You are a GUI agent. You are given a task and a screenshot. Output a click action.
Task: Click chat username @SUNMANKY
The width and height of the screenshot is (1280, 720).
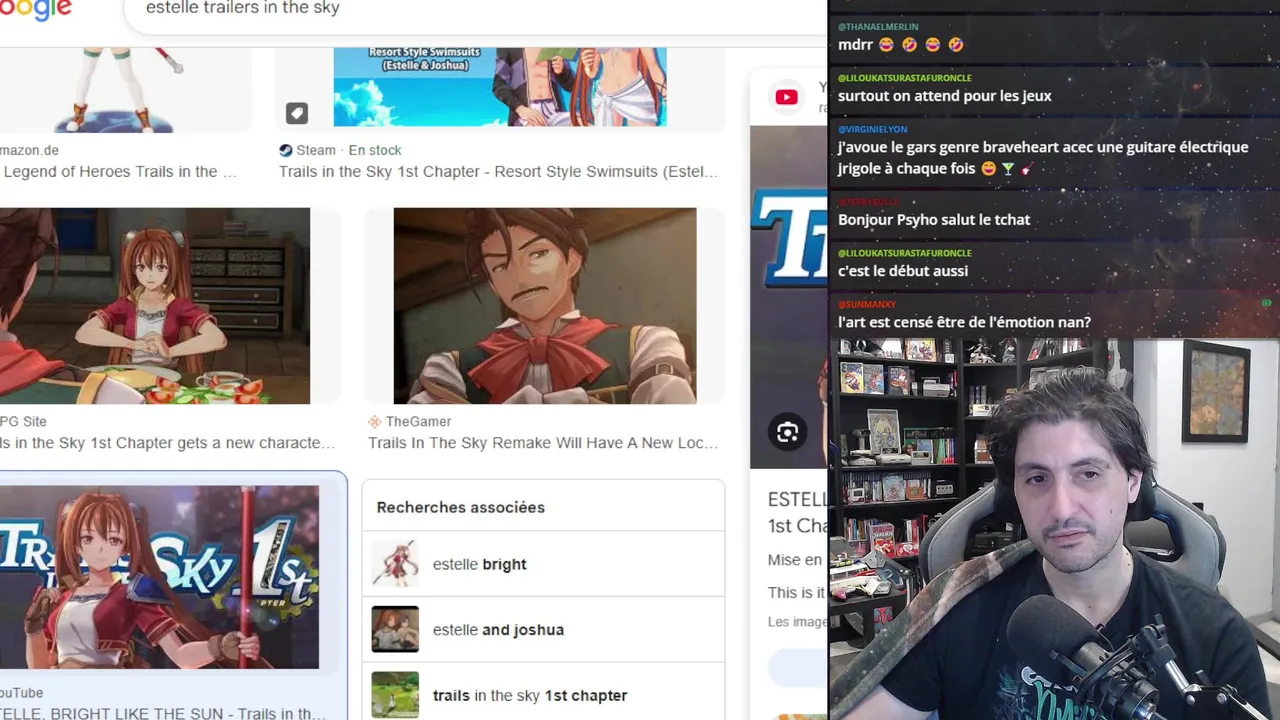(x=867, y=304)
